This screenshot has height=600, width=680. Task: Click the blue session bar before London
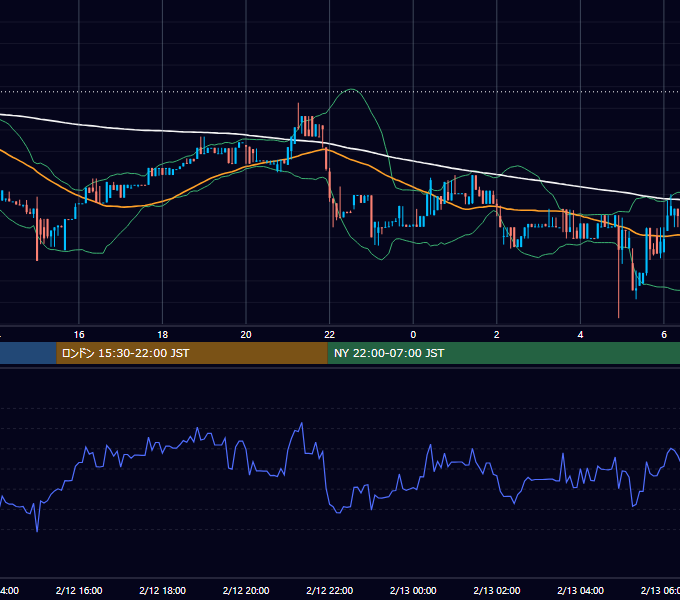28,353
